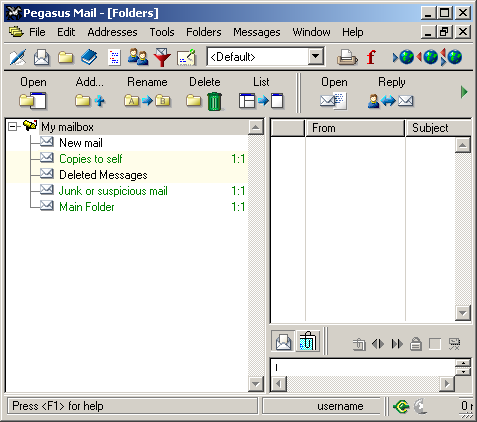Reply to the selected message
The height and width of the screenshot is (422, 477).
click(x=391, y=93)
